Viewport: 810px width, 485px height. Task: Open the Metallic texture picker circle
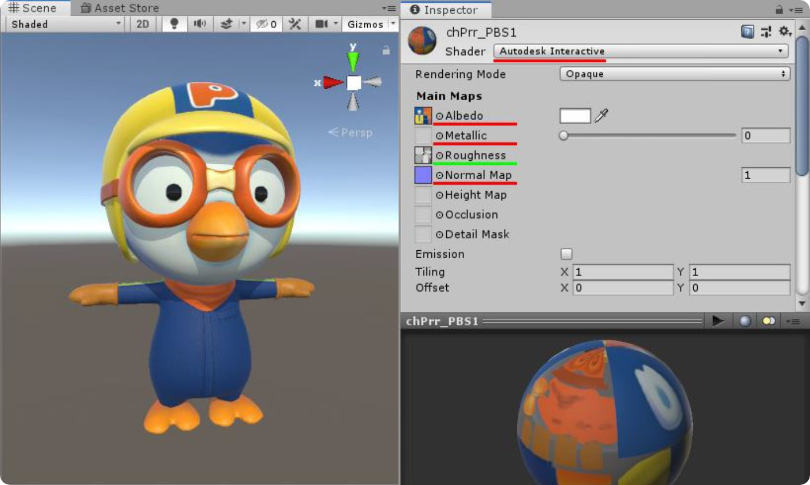coord(439,136)
